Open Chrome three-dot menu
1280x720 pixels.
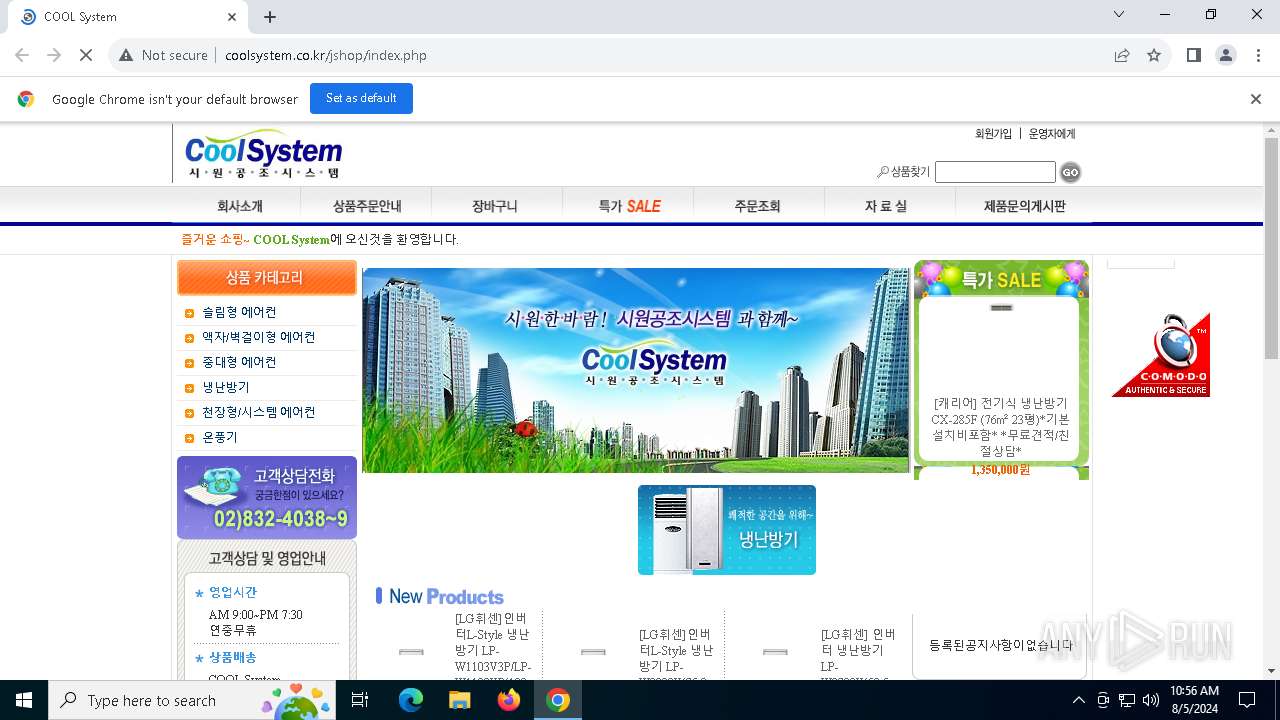click(x=1258, y=55)
